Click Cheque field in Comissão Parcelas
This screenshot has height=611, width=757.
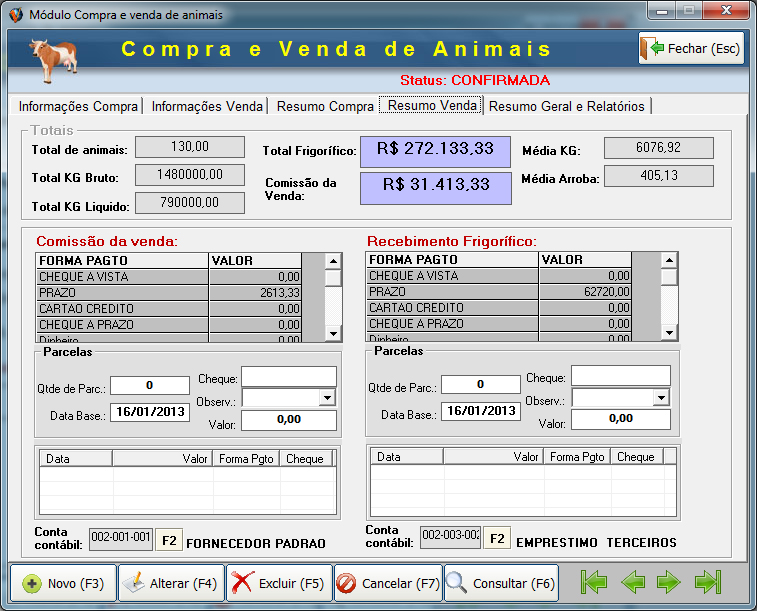pyautogui.click(x=289, y=376)
